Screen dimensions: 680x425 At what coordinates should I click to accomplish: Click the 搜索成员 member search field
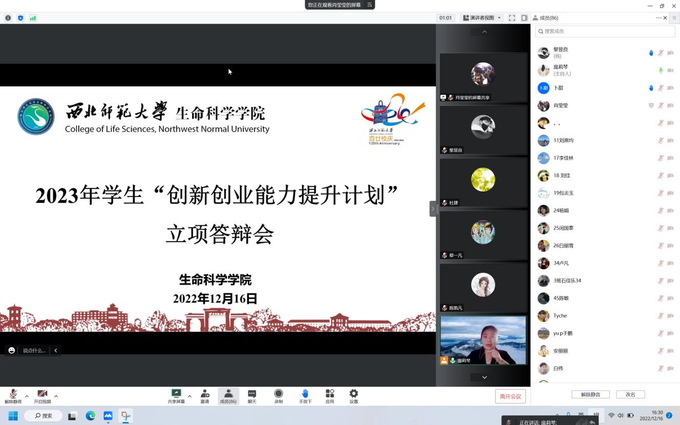pyautogui.click(x=605, y=32)
